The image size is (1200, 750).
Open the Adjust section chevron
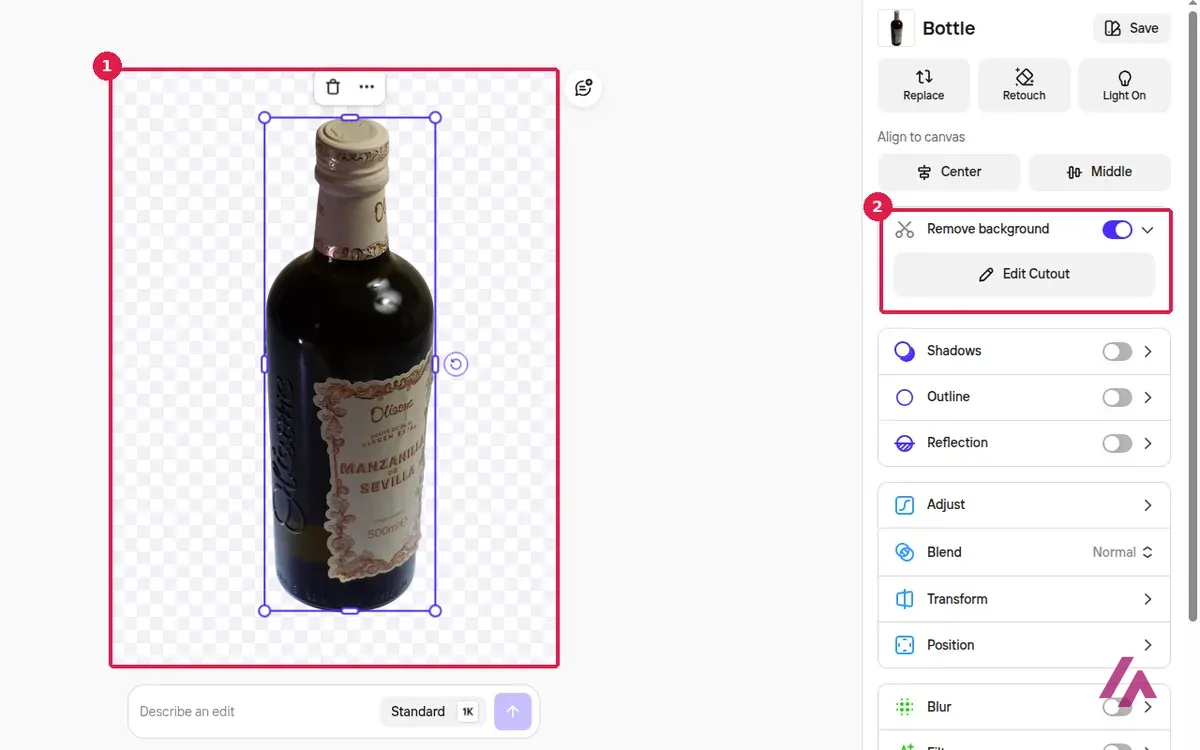pos(1148,505)
